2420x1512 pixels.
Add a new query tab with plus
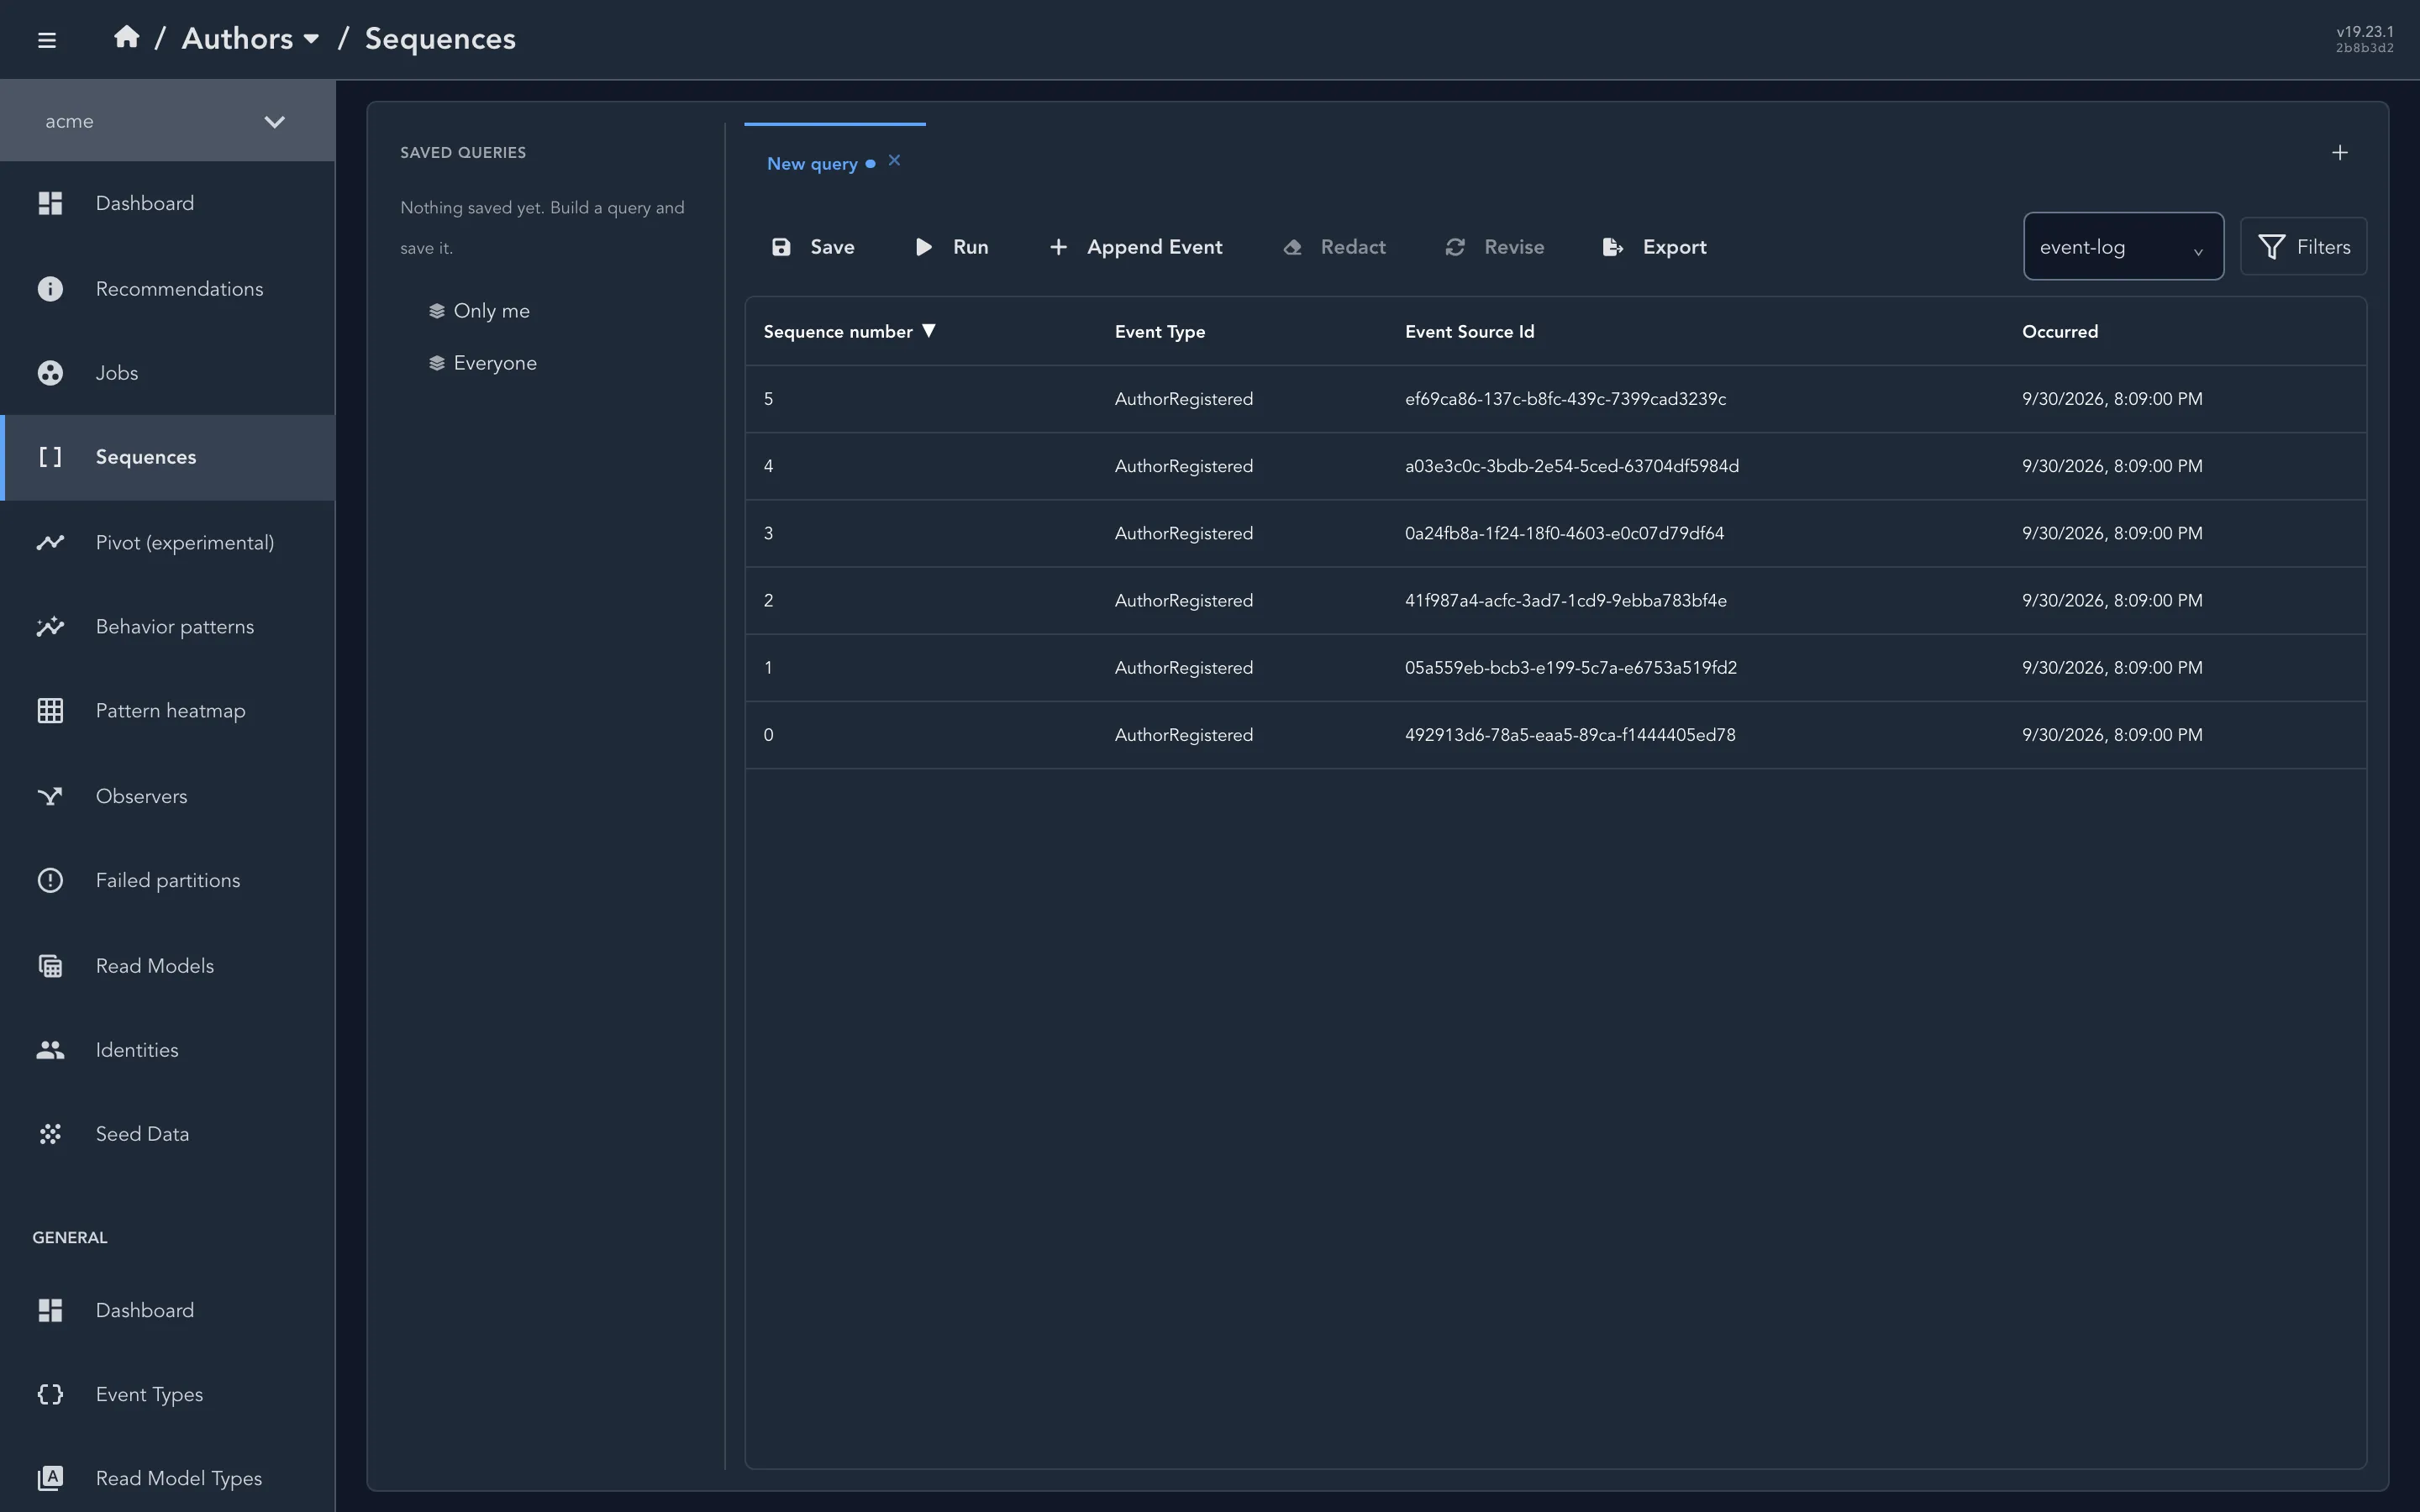[x=2340, y=153]
